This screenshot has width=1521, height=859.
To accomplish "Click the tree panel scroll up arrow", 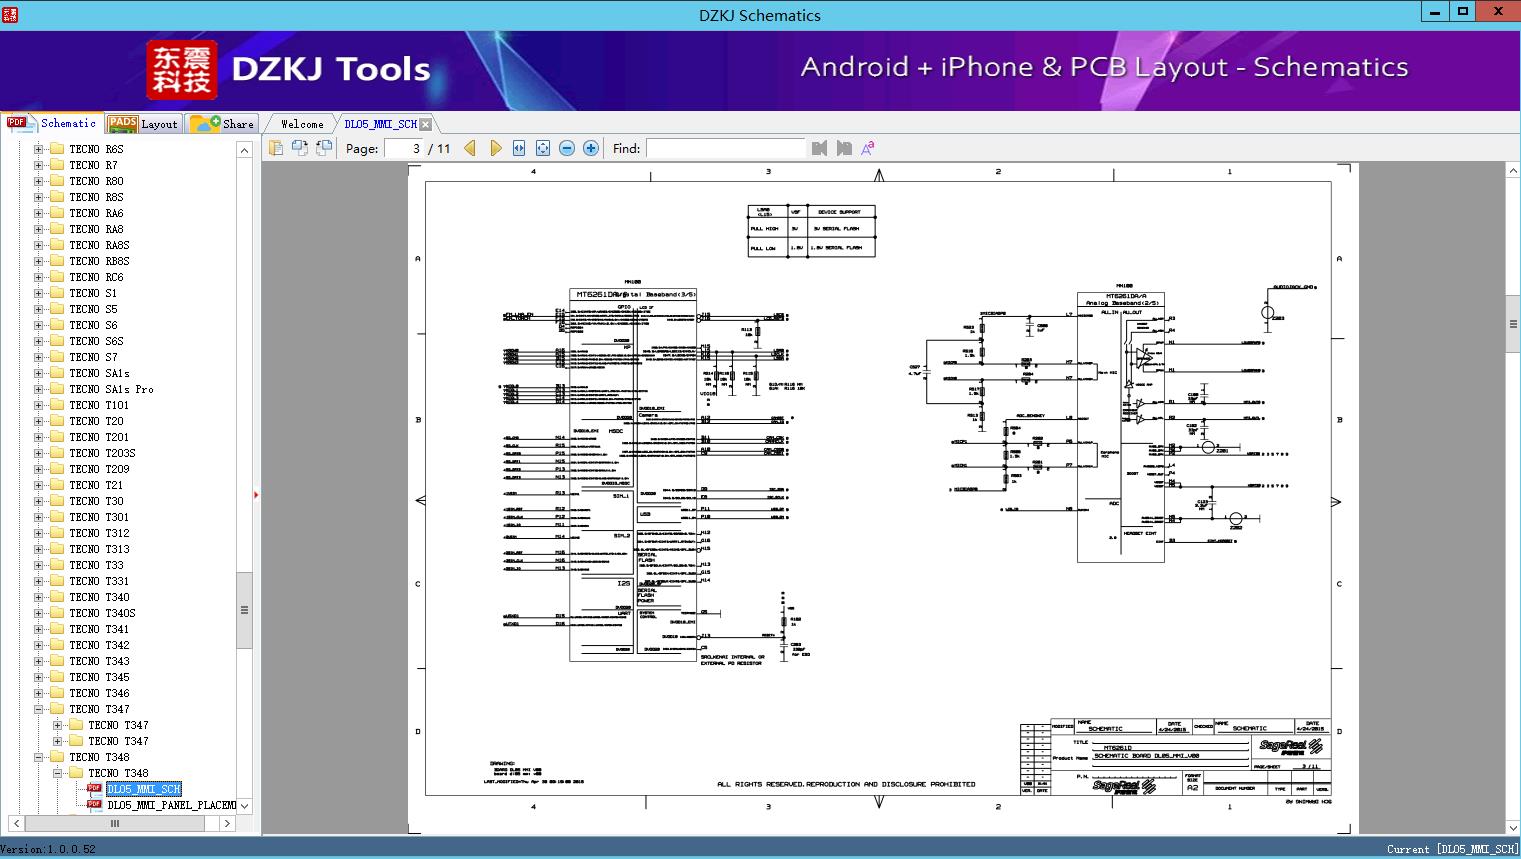I will pos(244,149).
